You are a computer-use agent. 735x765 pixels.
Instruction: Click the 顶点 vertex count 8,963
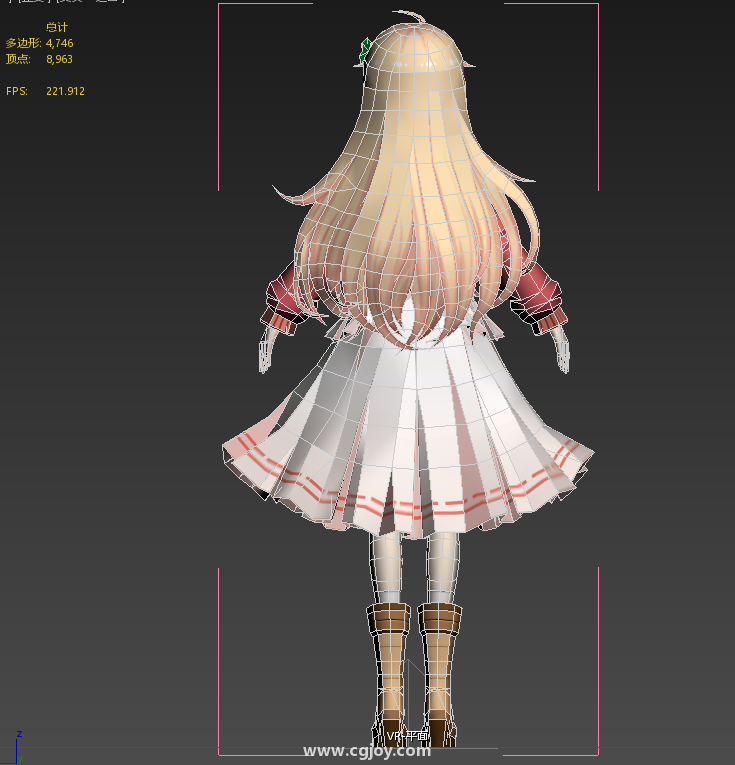click(59, 59)
